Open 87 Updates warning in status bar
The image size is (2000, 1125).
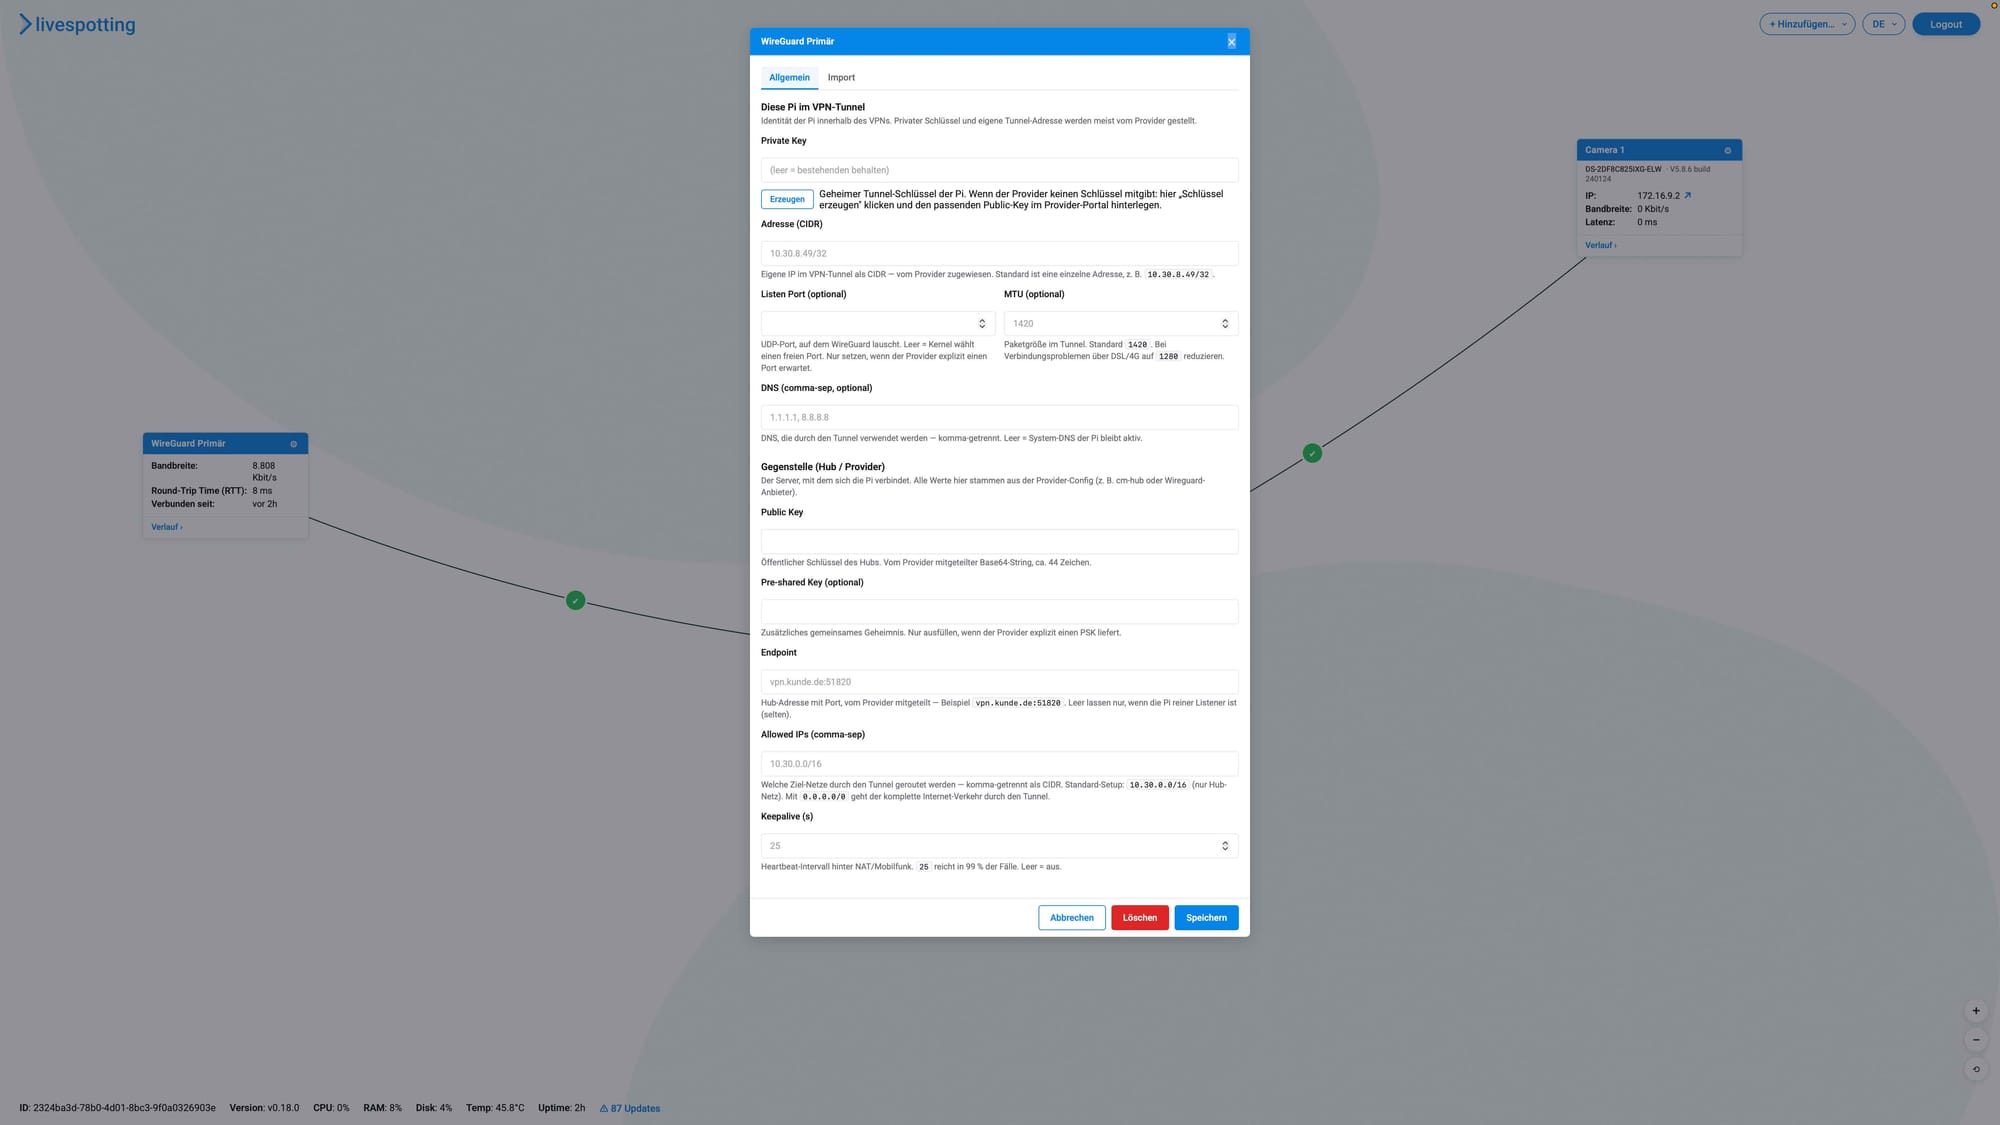coord(630,1108)
